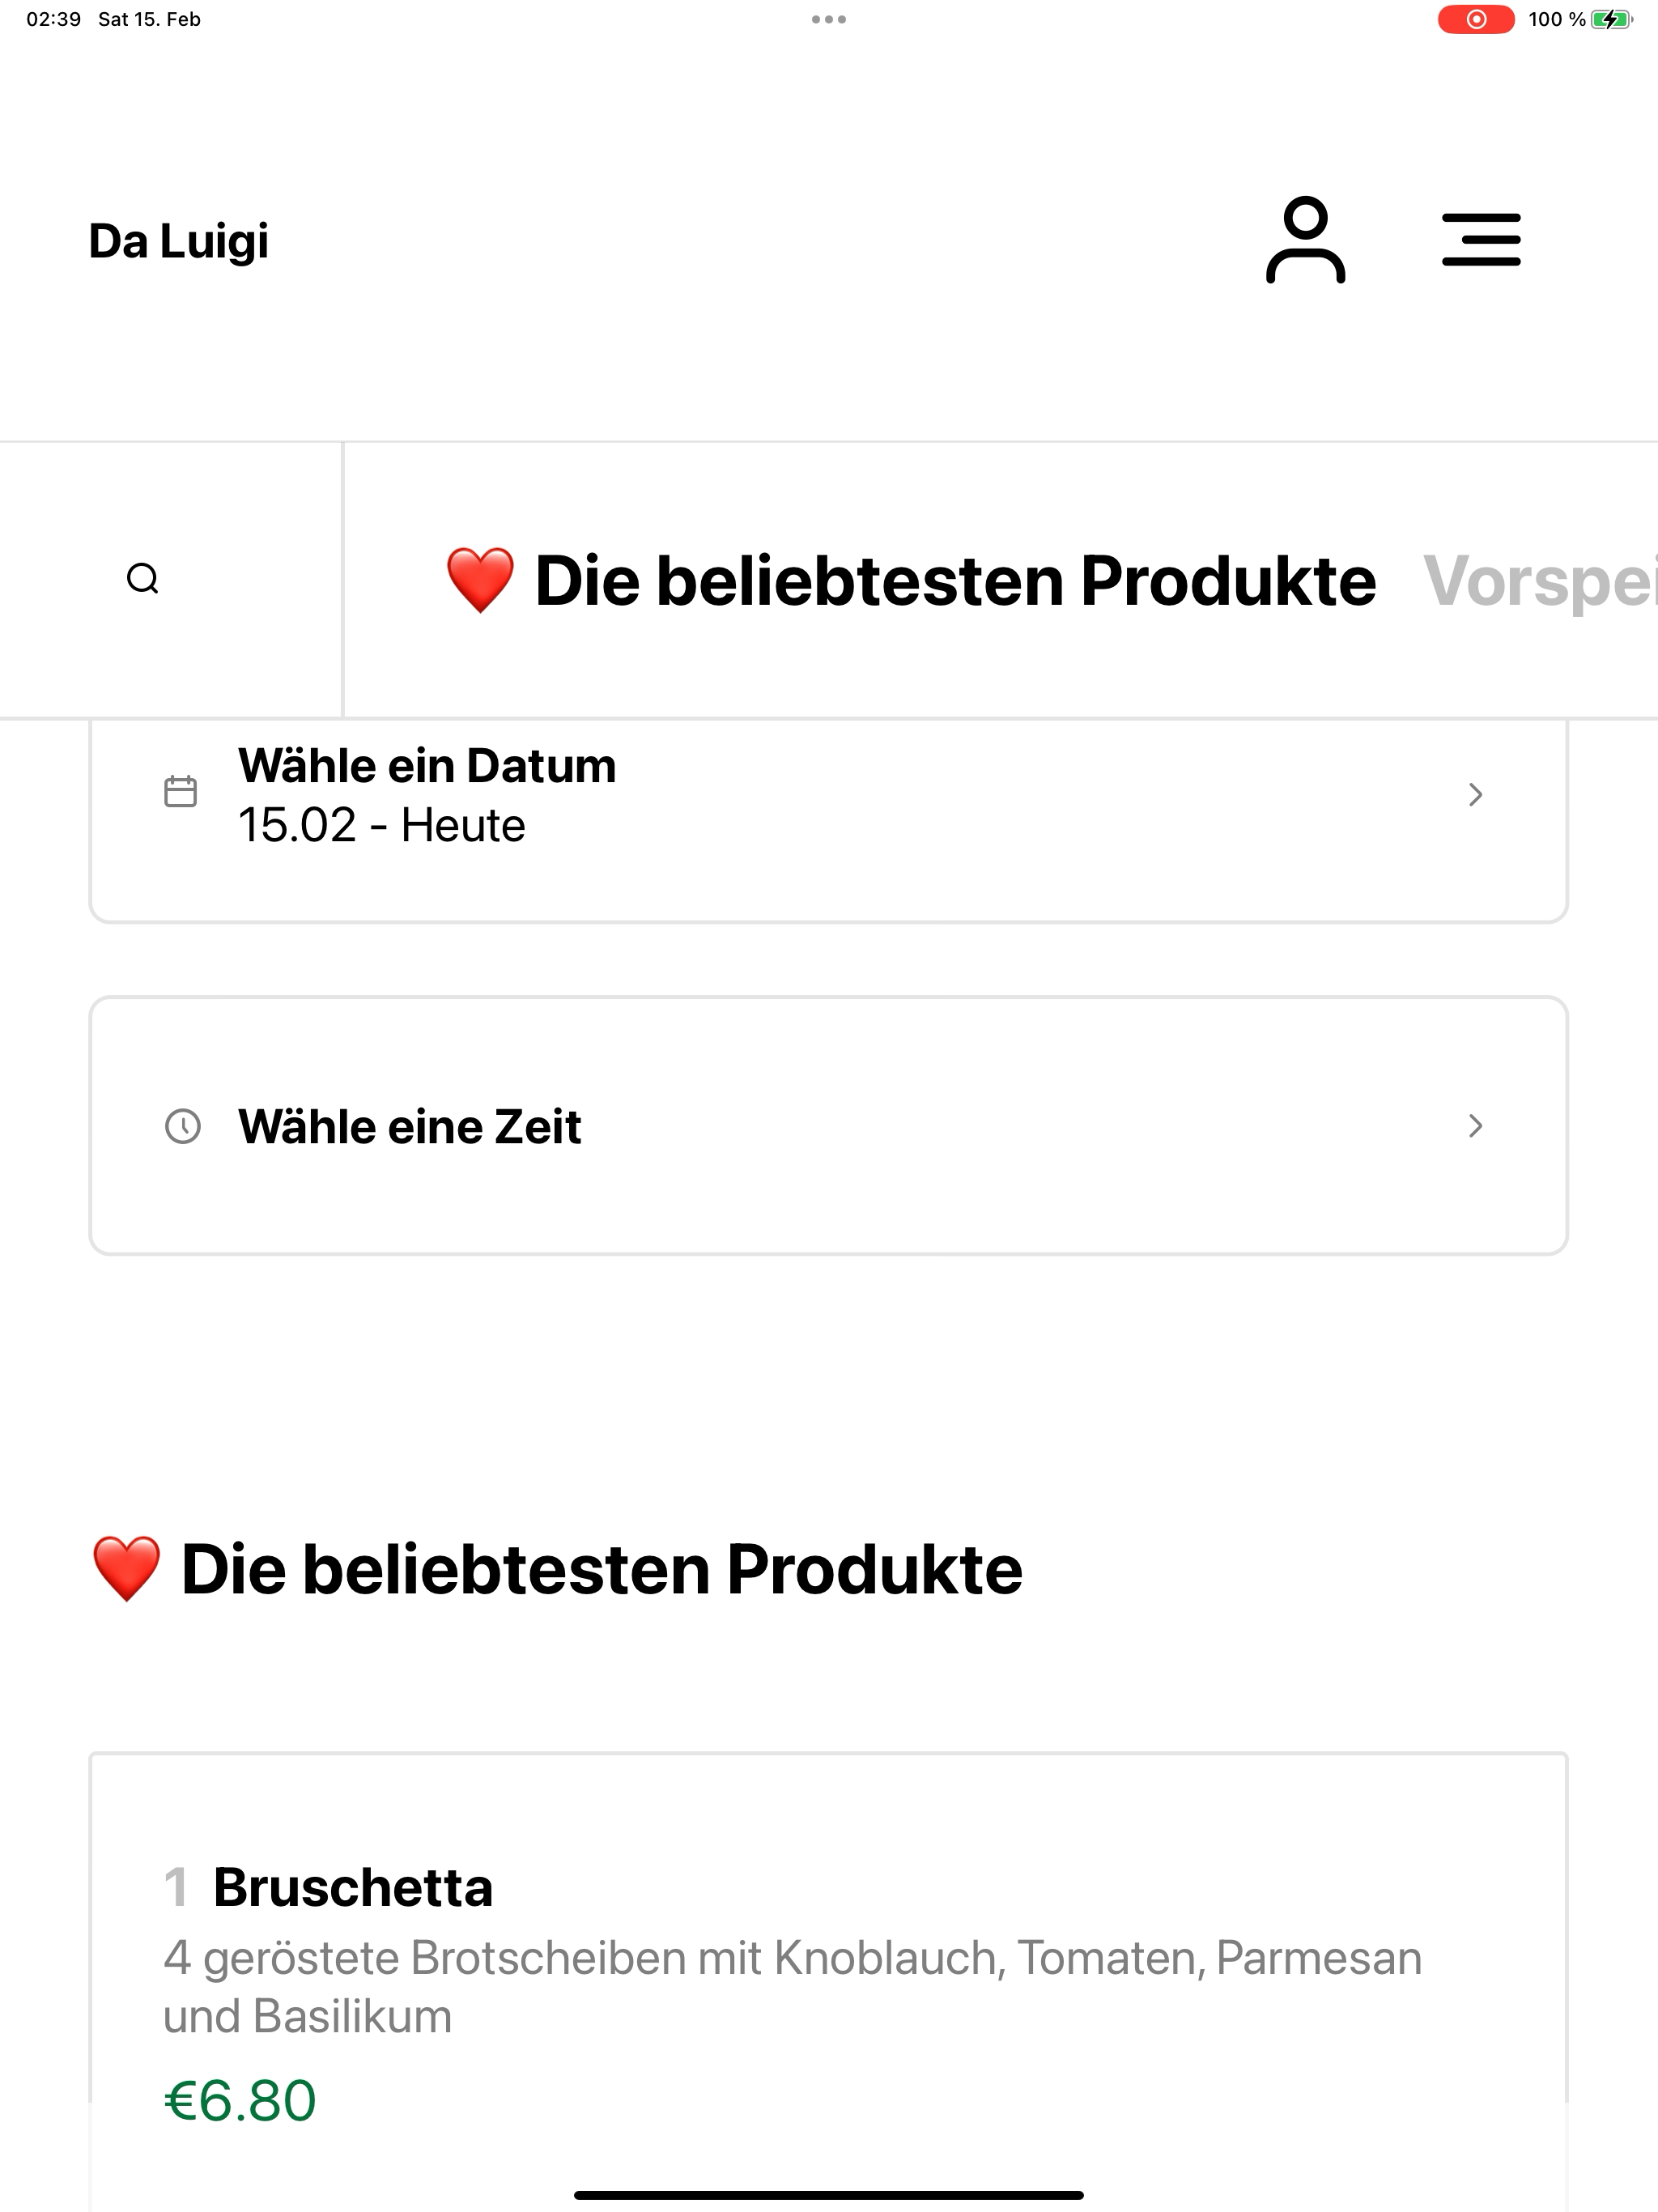Click the Bruschetta description text
The width and height of the screenshot is (1658, 2212).
pos(792,1987)
